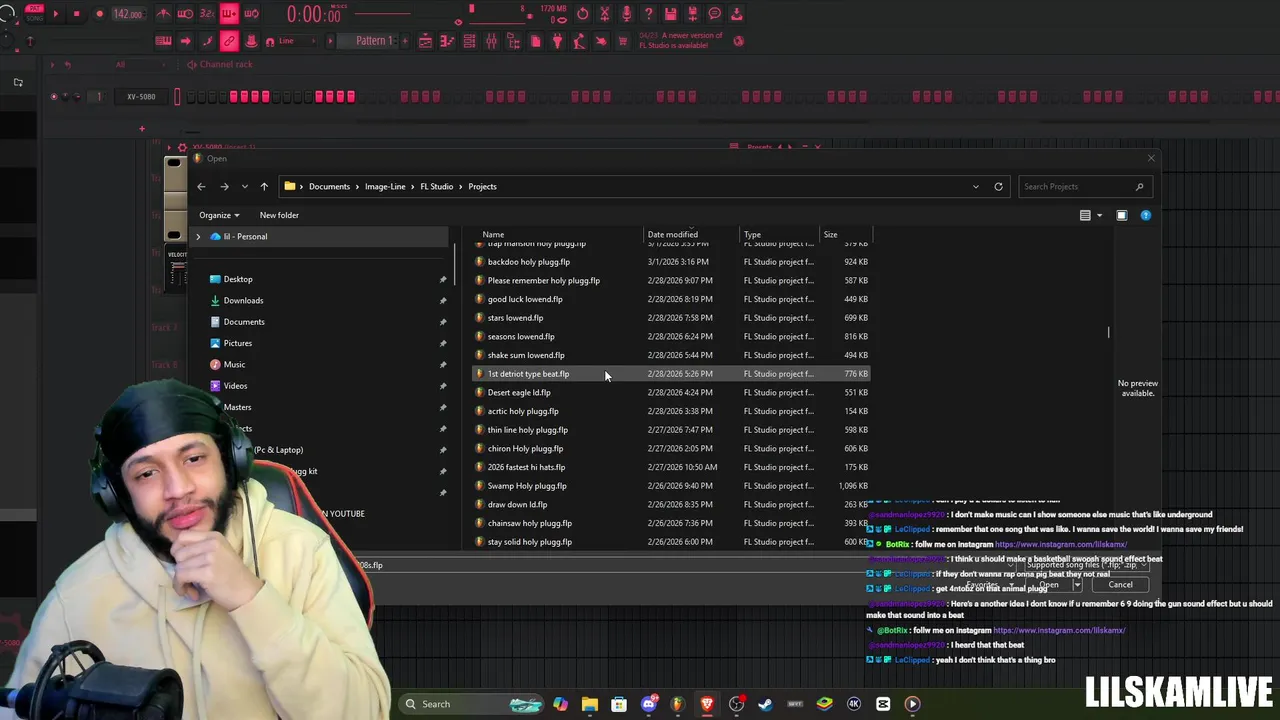
Task: Refresh the Projects folder listing
Action: pos(998,186)
